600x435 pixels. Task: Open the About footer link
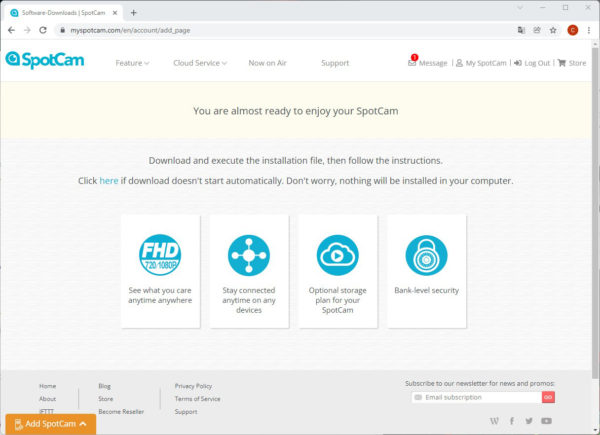(47, 399)
